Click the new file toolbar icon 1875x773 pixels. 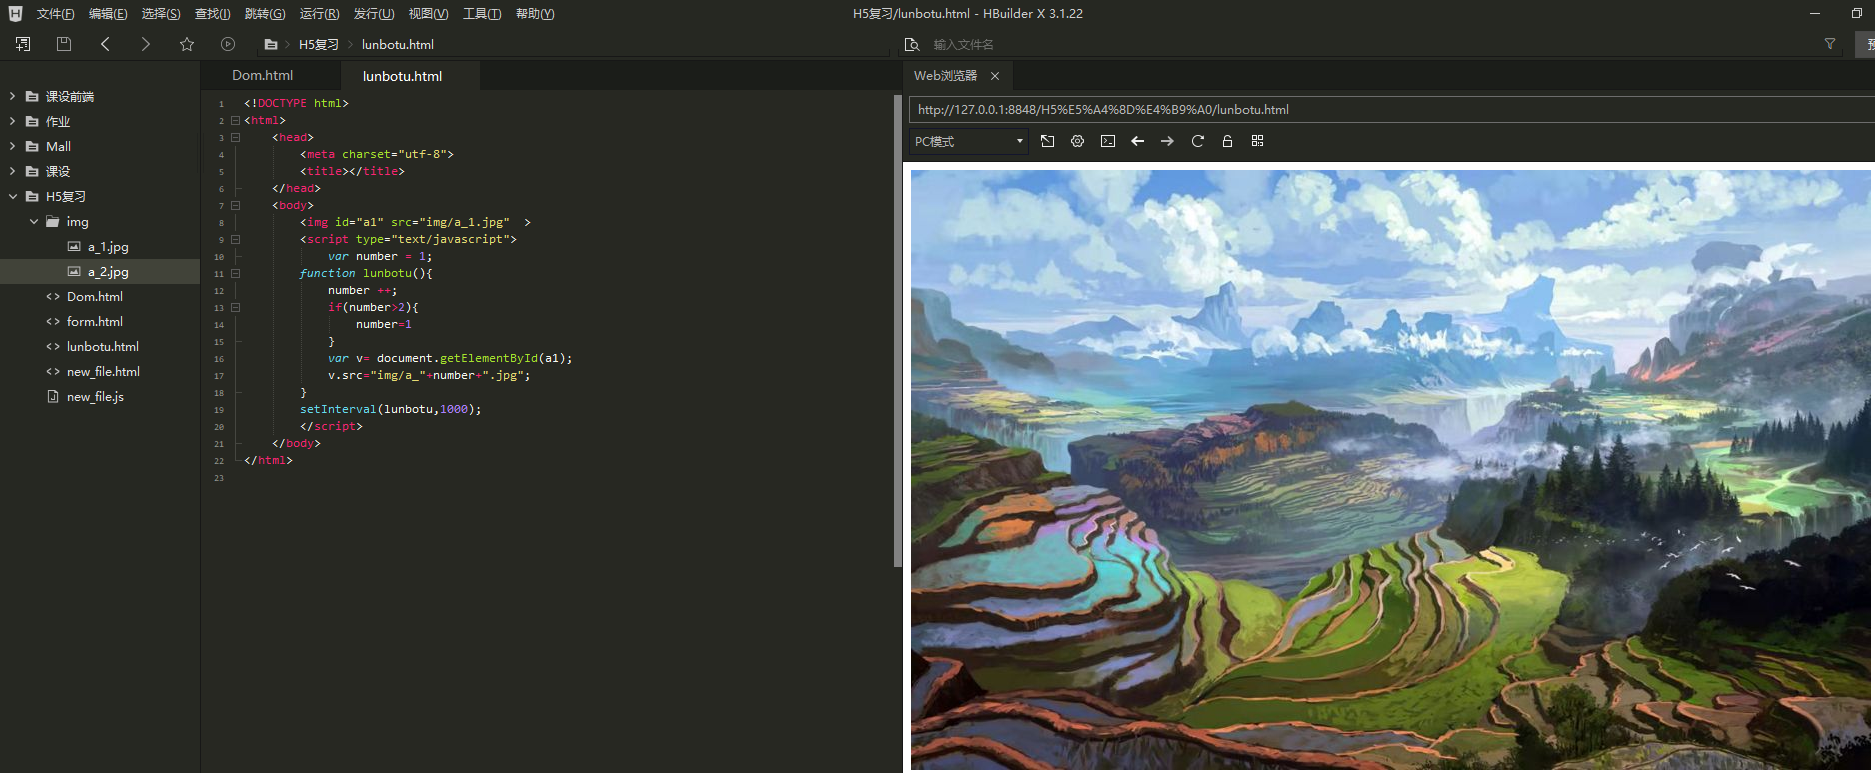tap(23, 44)
